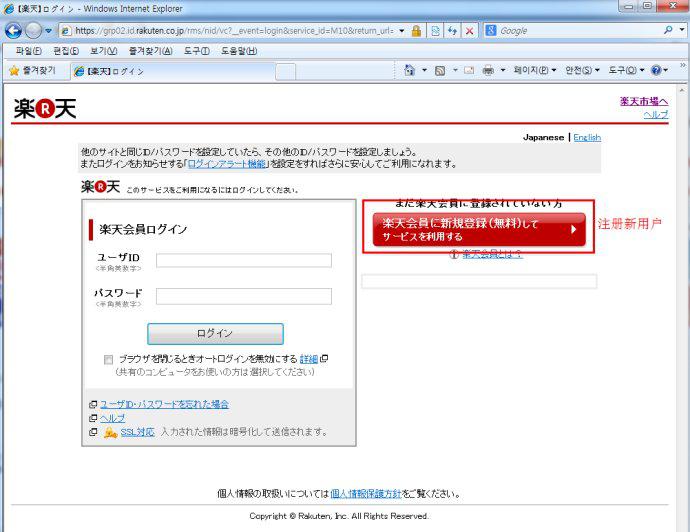690x532 pixels.
Task: Open the ヘルプ link at top right
Action: [656, 114]
